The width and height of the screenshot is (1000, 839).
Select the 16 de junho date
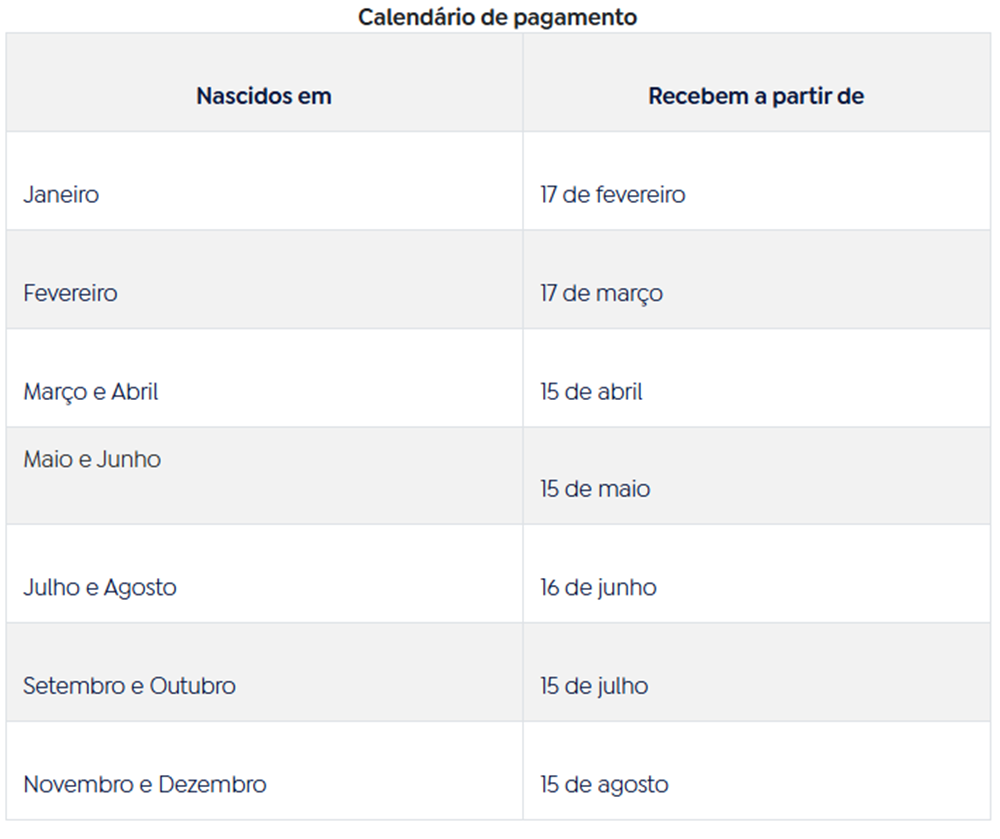[598, 587]
